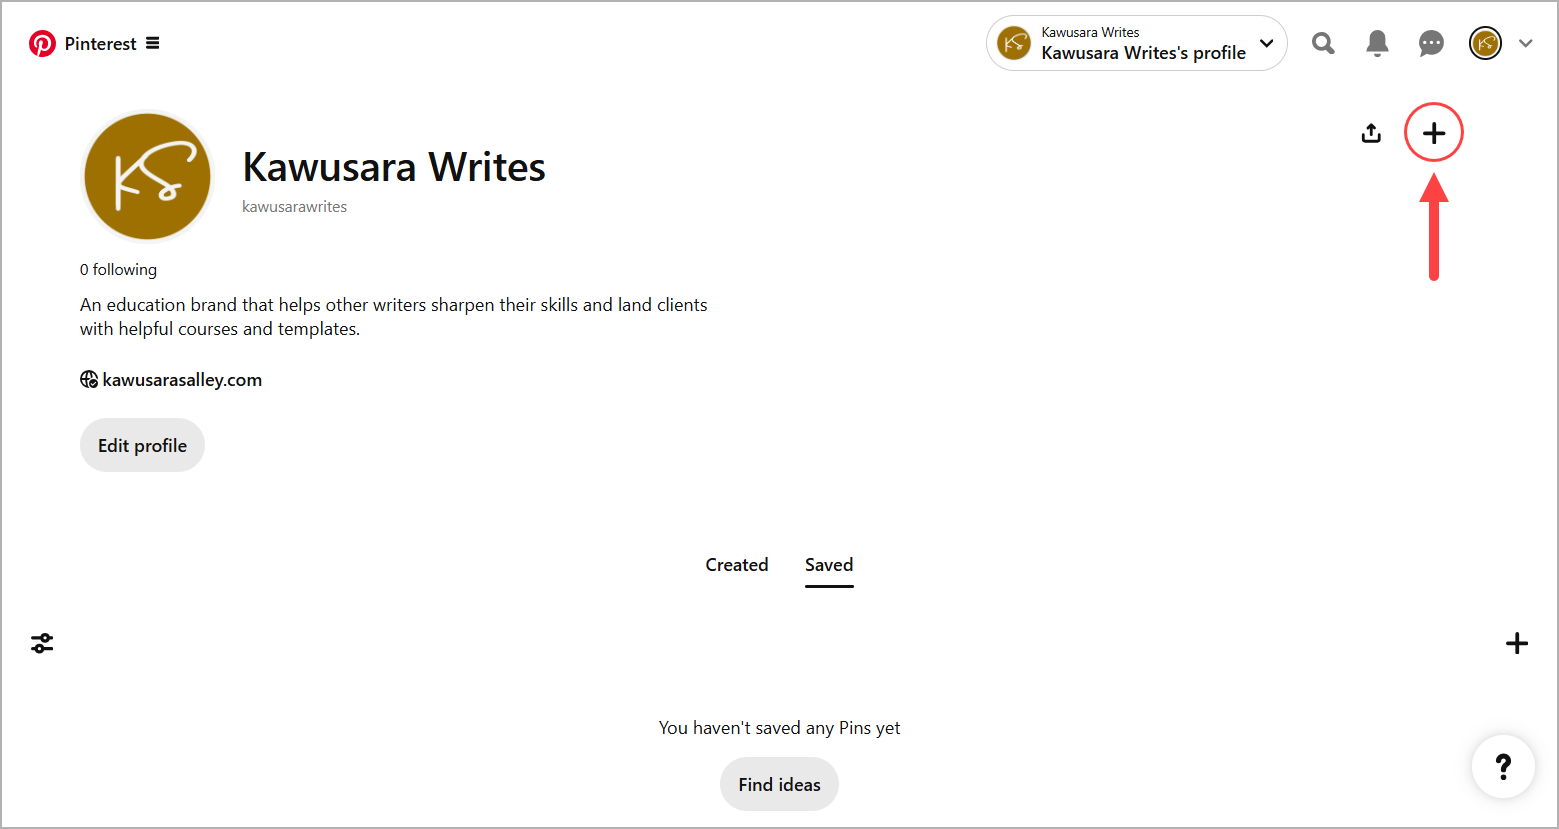The image size is (1559, 829).
Task: Open the search magnifier icon
Action: [1323, 43]
